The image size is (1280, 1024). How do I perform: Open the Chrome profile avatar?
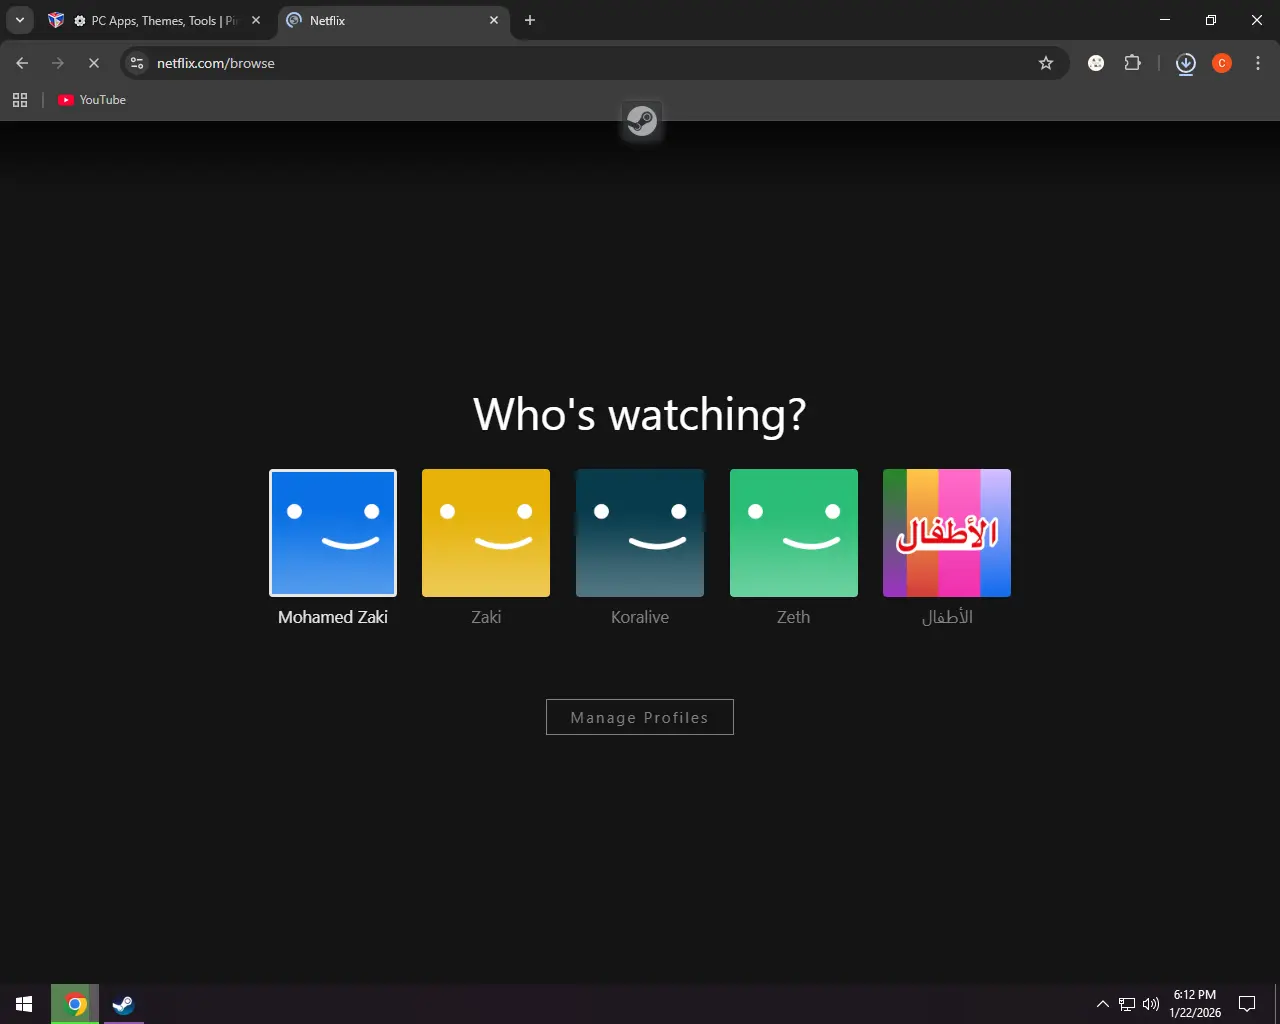pyautogui.click(x=1222, y=63)
